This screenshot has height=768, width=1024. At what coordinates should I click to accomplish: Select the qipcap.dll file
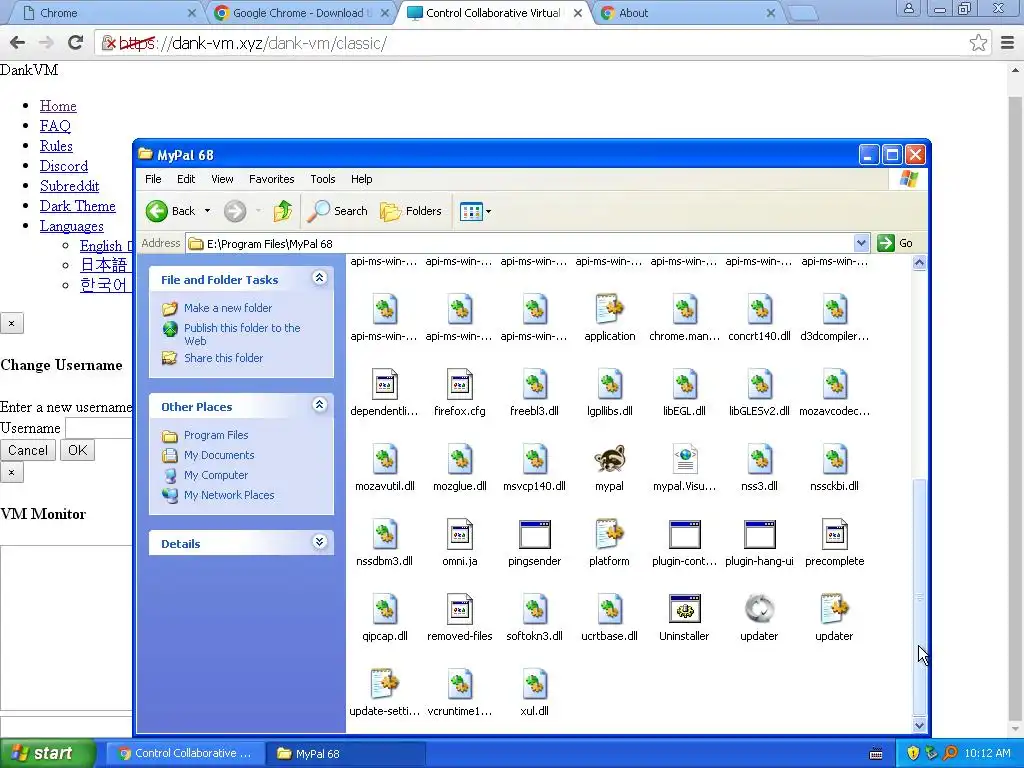pos(385,609)
